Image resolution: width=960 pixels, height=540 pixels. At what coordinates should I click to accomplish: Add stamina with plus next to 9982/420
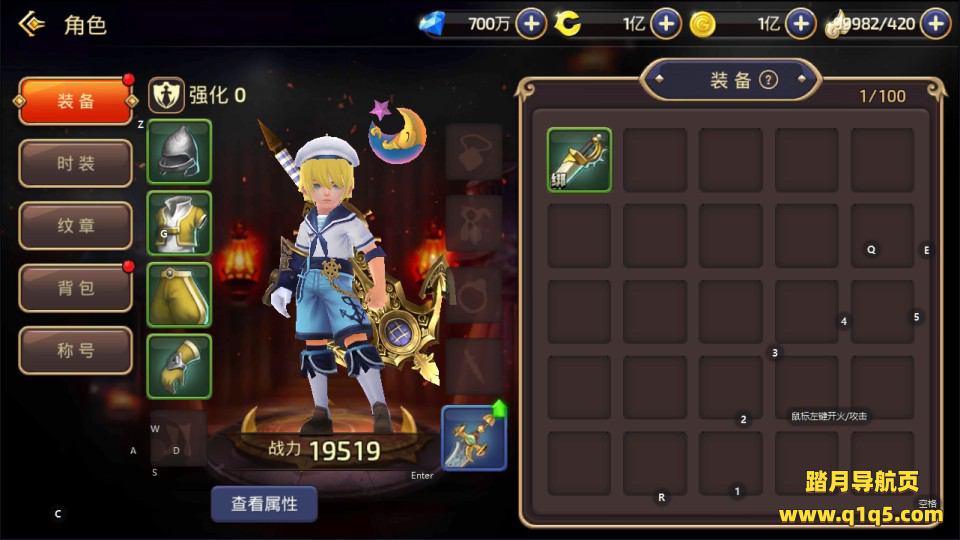[936, 24]
